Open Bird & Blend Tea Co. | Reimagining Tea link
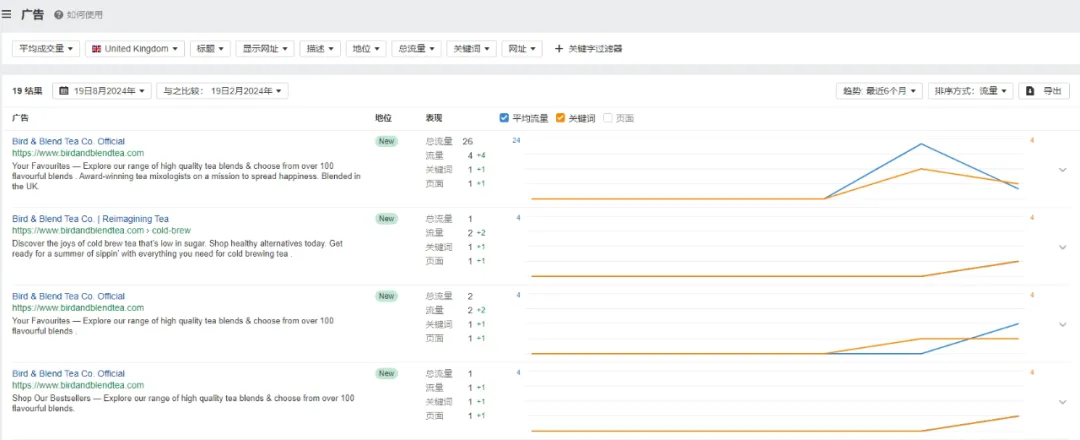The height and width of the screenshot is (440, 1080). (90, 219)
